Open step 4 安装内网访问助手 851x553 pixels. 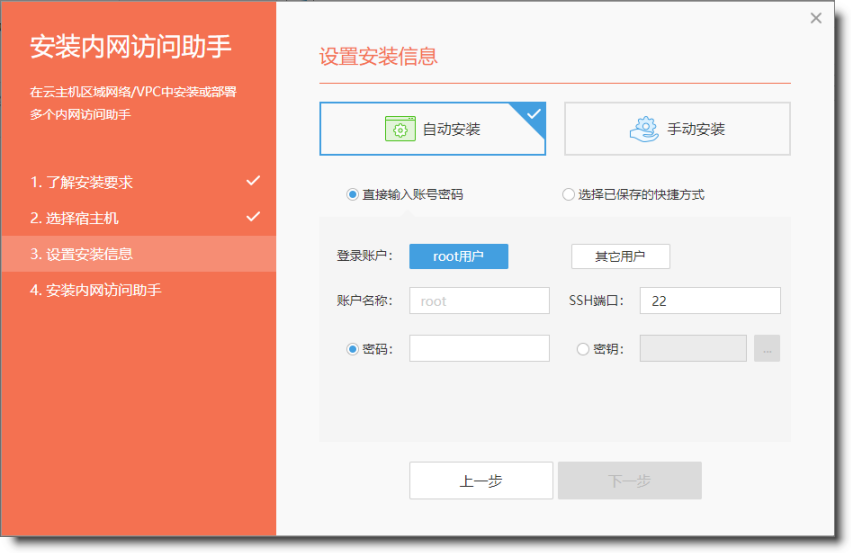pyautogui.click(x=96, y=290)
